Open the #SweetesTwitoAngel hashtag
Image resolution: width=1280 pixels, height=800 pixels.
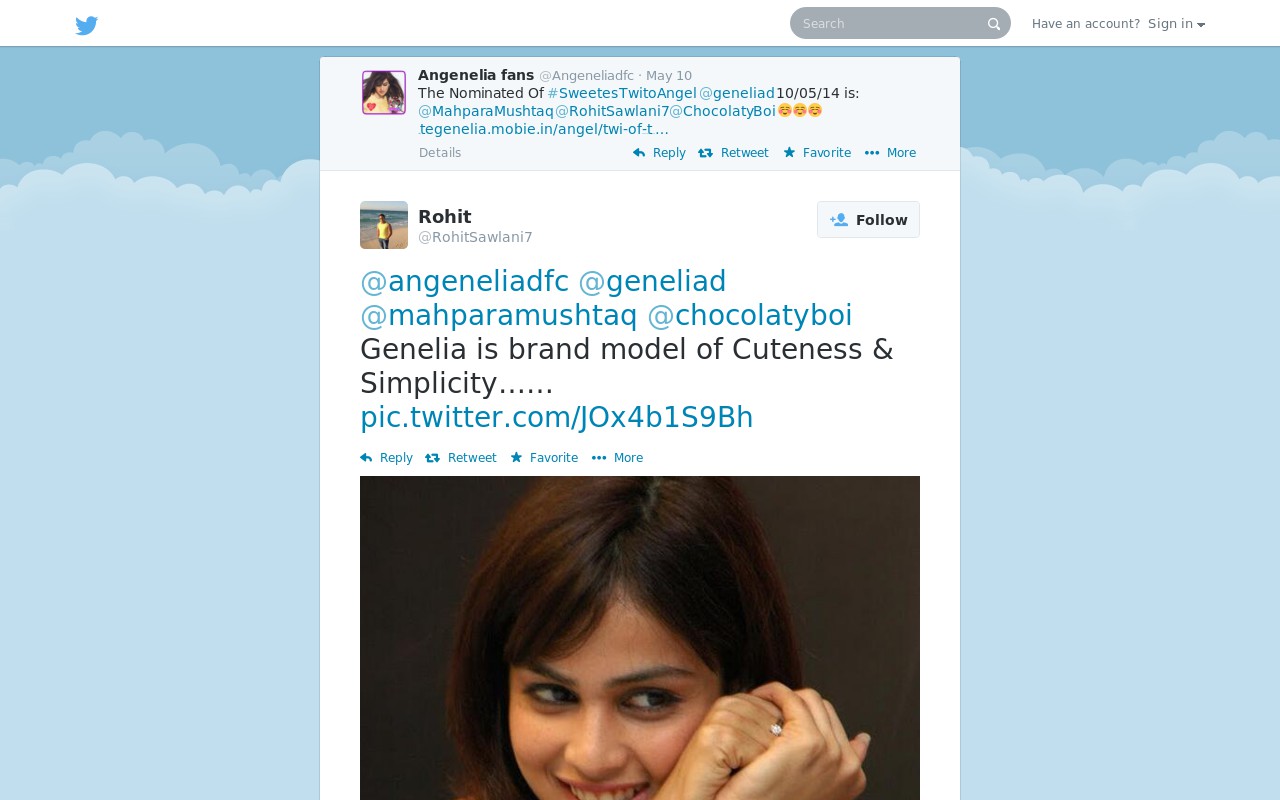click(x=622, y=93)
